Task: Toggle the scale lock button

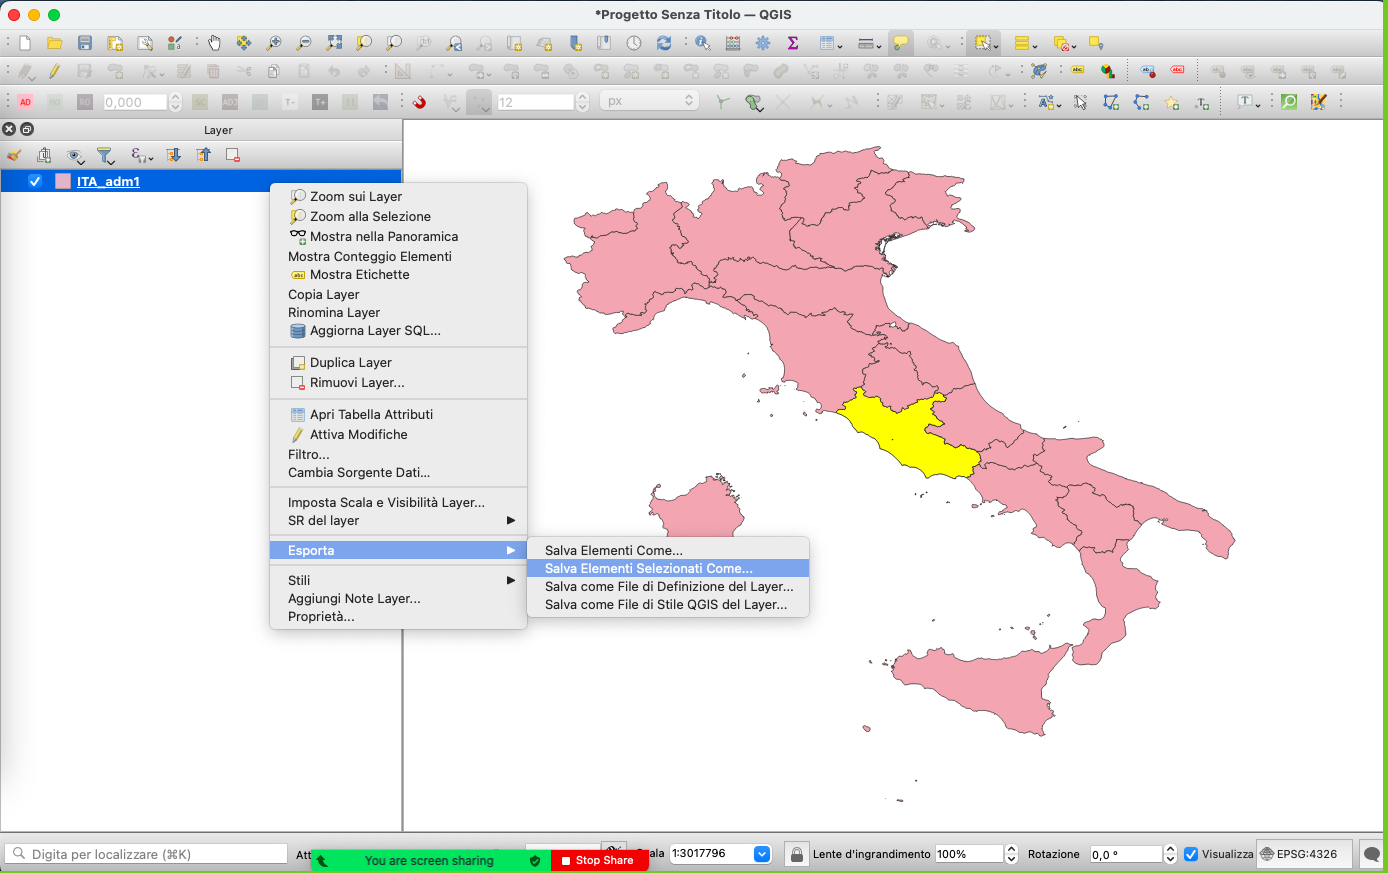Action: click(796, 854)
